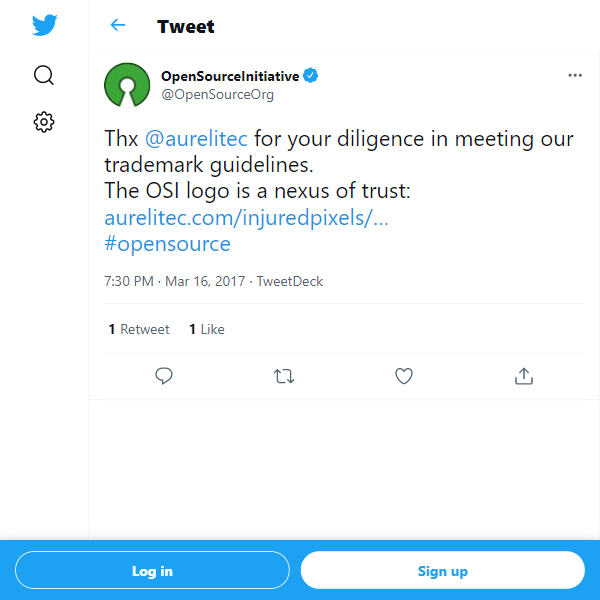Like the tweet with heart icon
Image resolution: width=600 pixels, height=600 pixels.
pyautogui.click(x=404, y=376)
